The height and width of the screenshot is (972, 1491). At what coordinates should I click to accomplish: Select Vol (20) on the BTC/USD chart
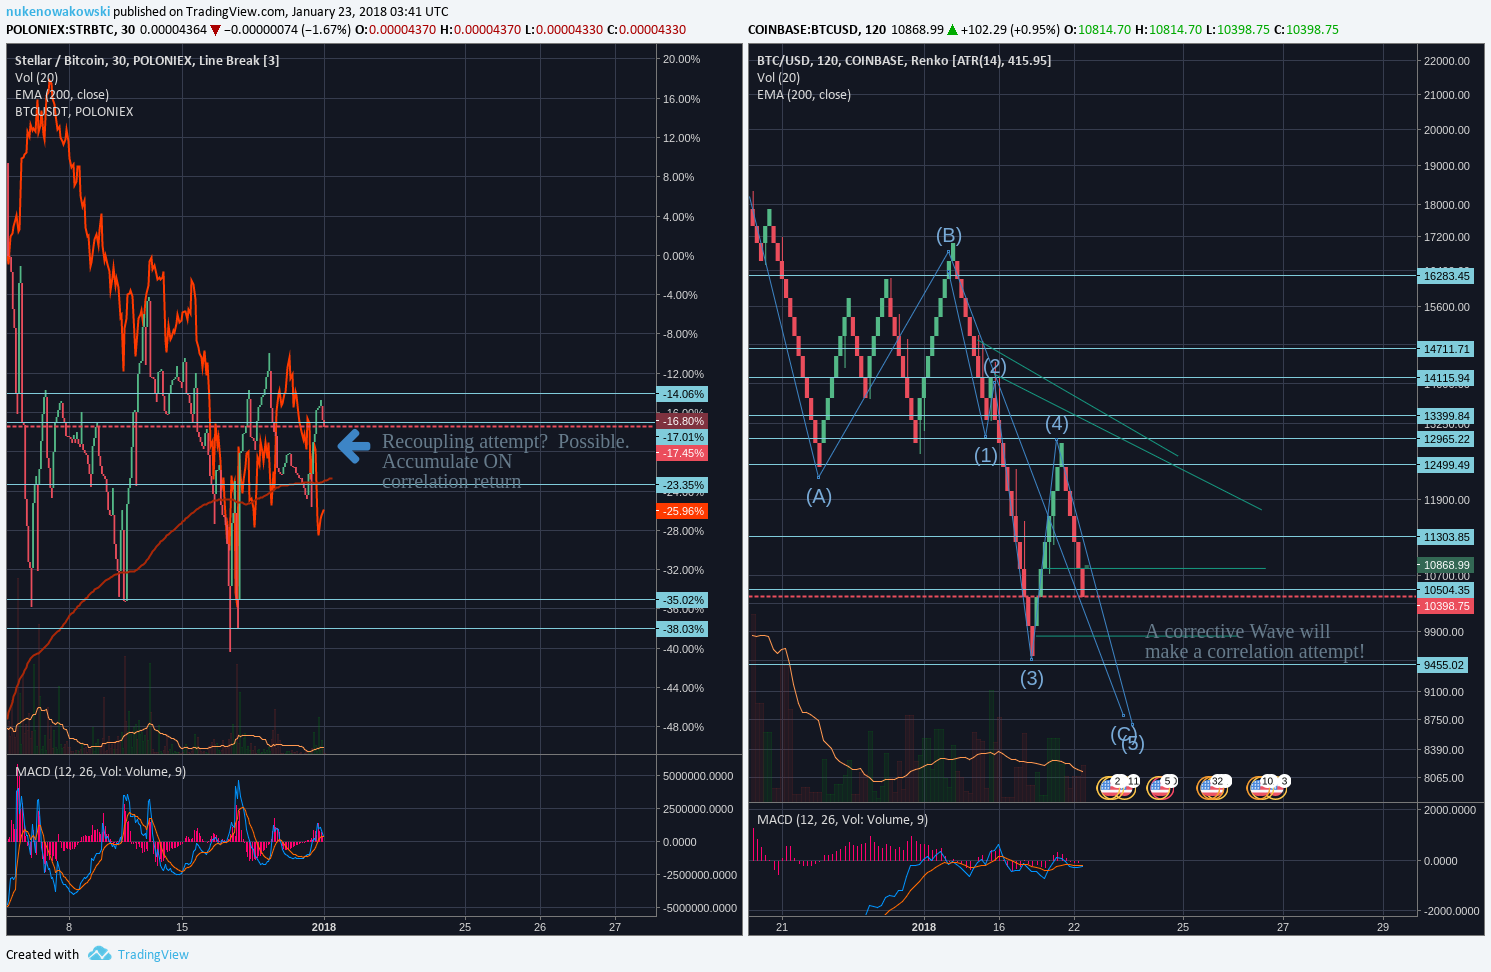778,77
